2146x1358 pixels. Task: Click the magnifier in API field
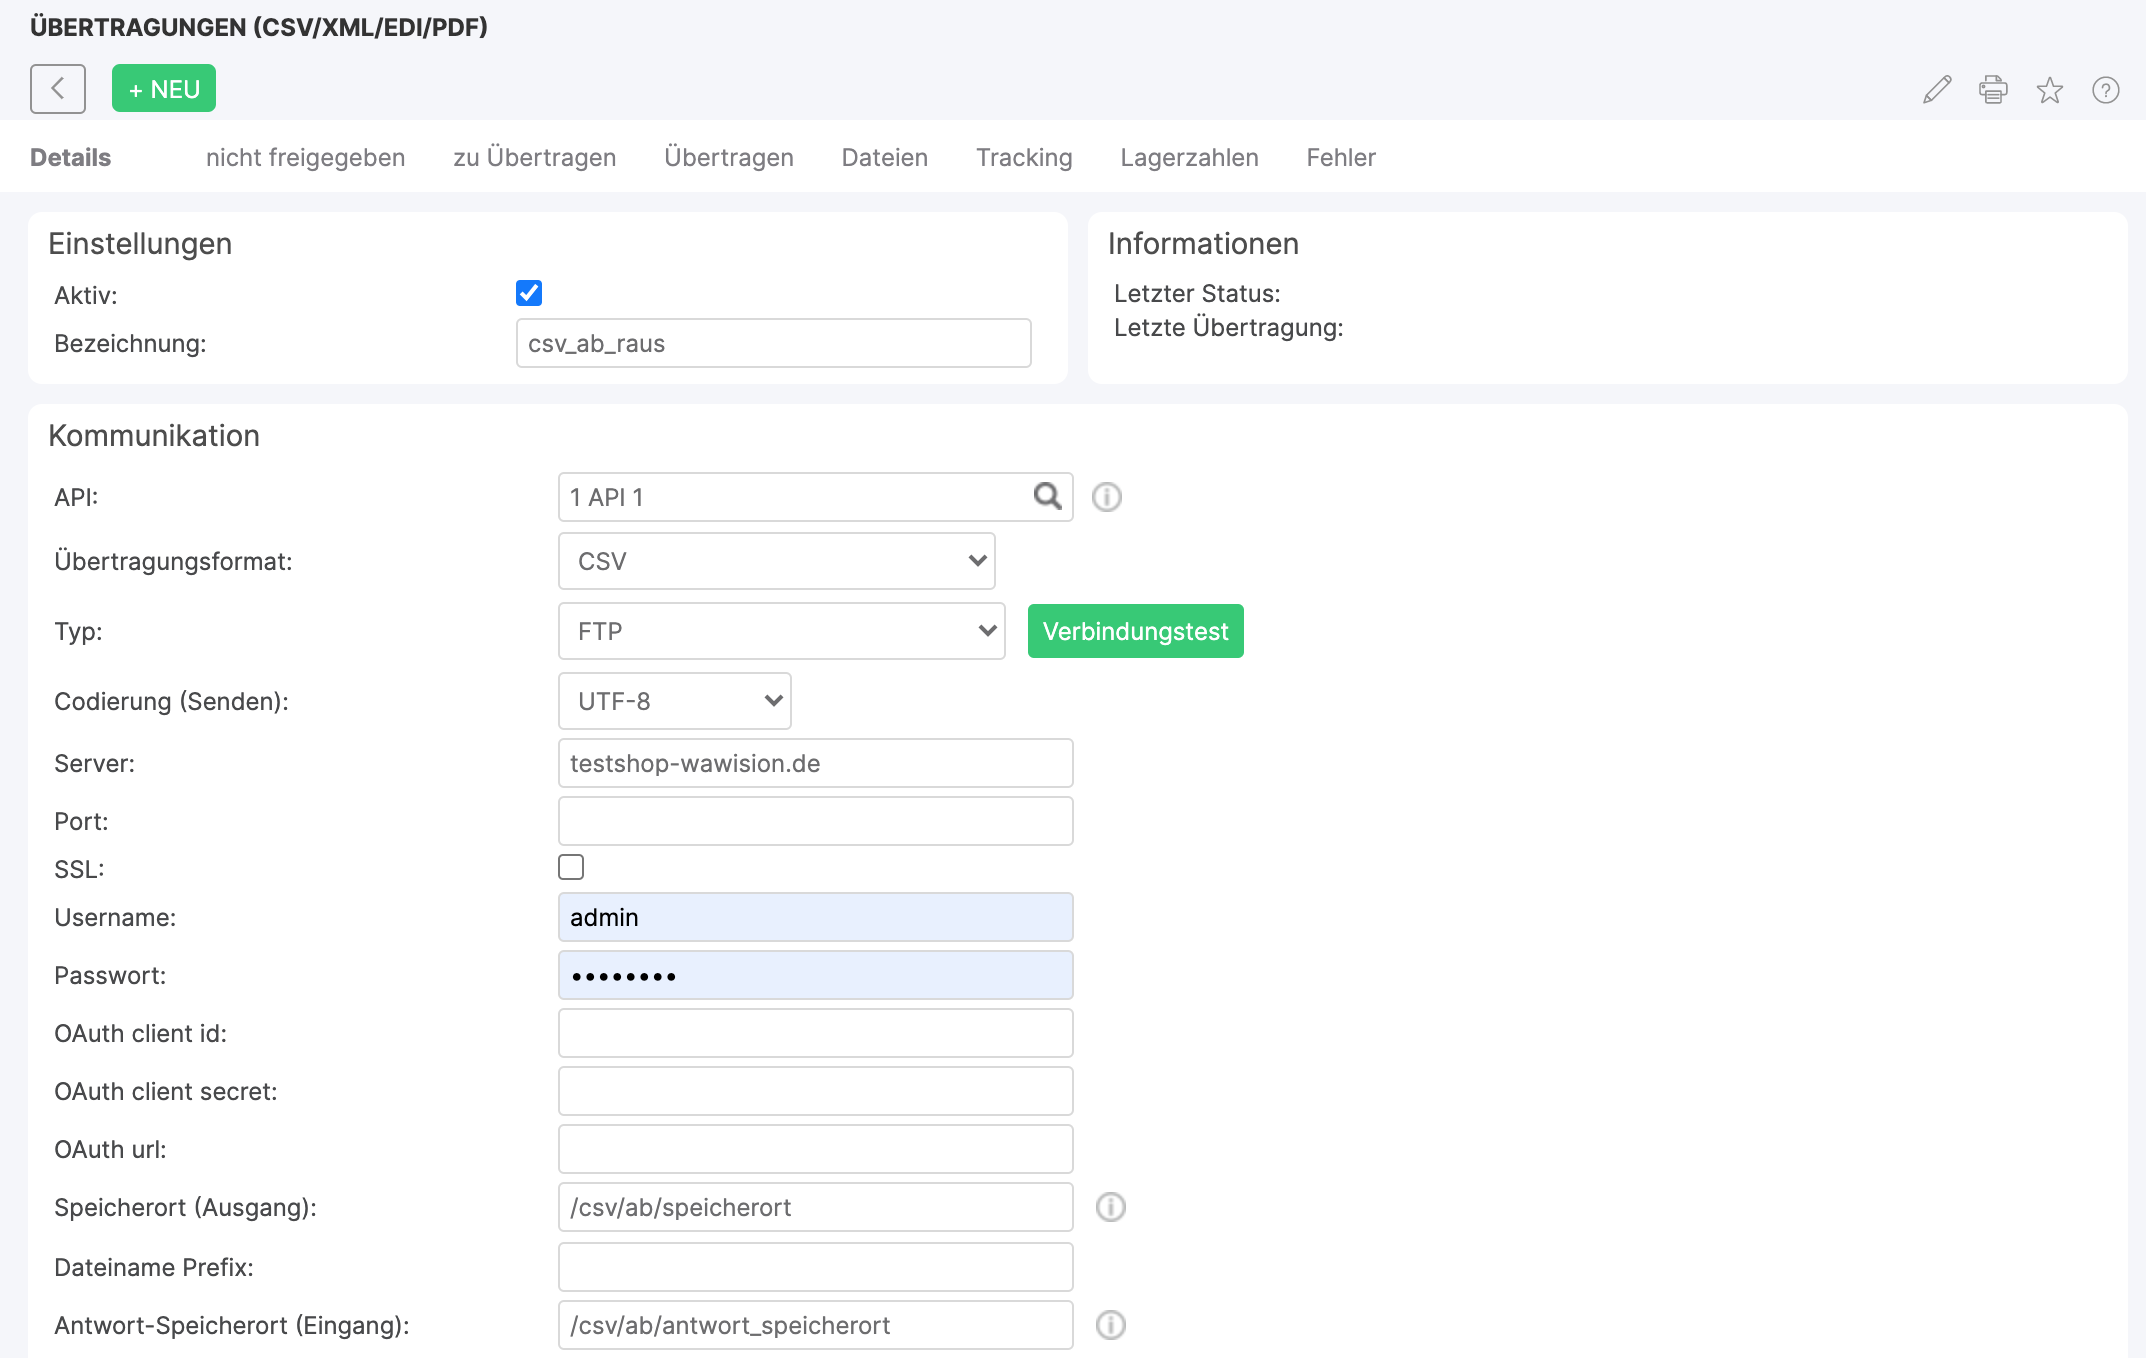tap(1047, 496)
